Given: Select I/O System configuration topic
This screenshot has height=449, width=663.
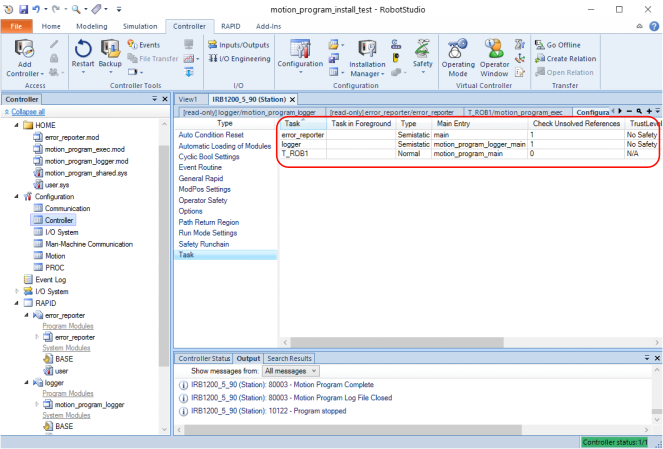Looking at the screenshot, I should coord(56,232).
